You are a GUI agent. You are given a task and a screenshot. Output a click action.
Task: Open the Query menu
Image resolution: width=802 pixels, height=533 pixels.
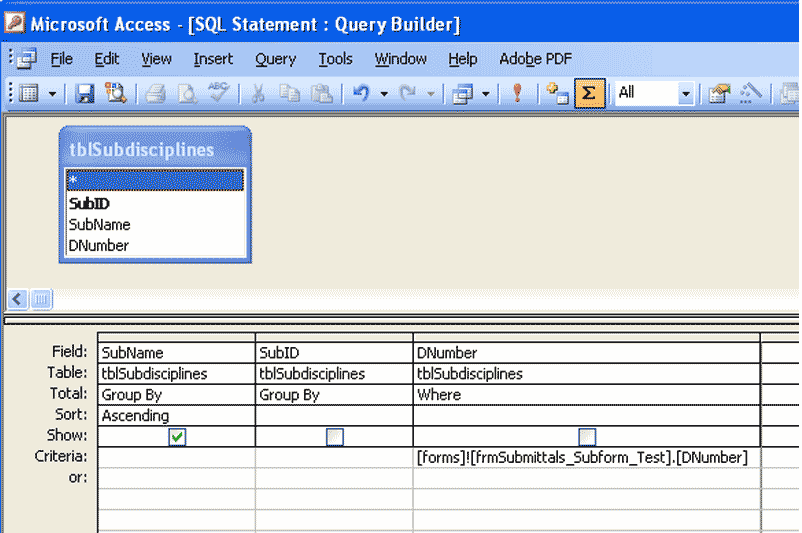coord(275,59)
